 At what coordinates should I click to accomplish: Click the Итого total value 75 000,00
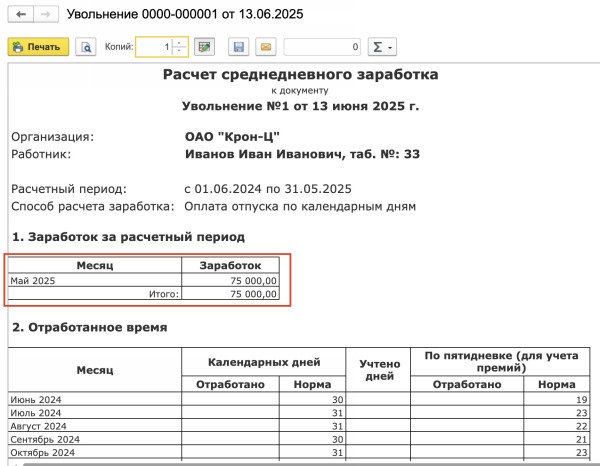pyautogui.click(x=230, y=294)
